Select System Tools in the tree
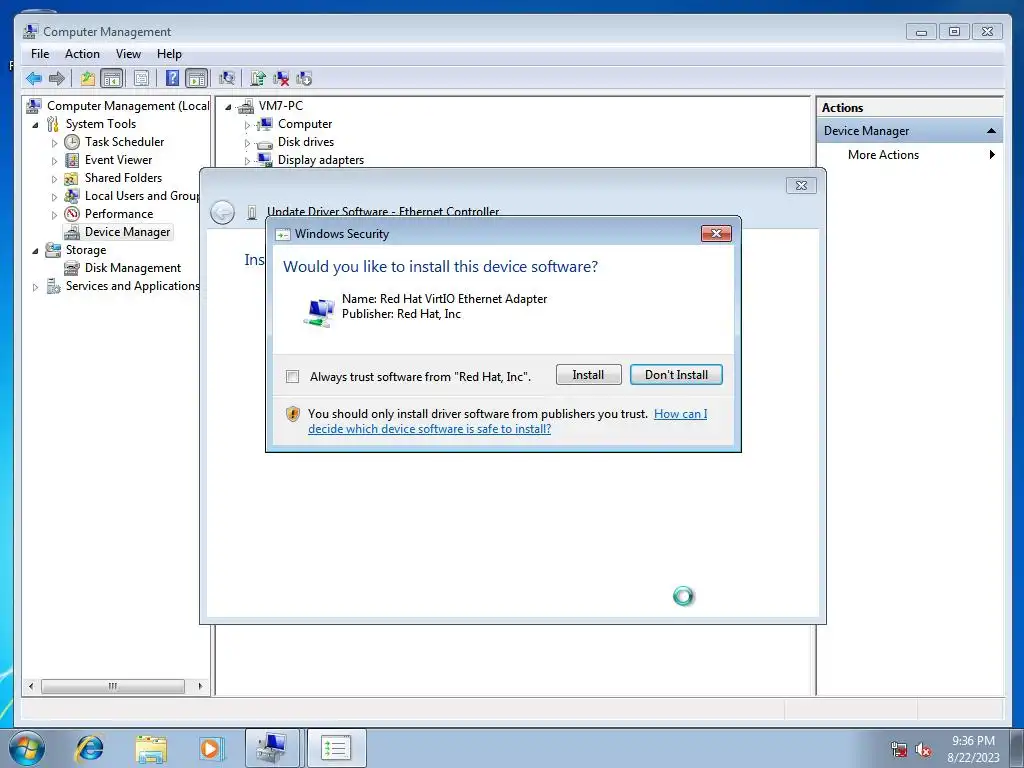 coord(101,124)
